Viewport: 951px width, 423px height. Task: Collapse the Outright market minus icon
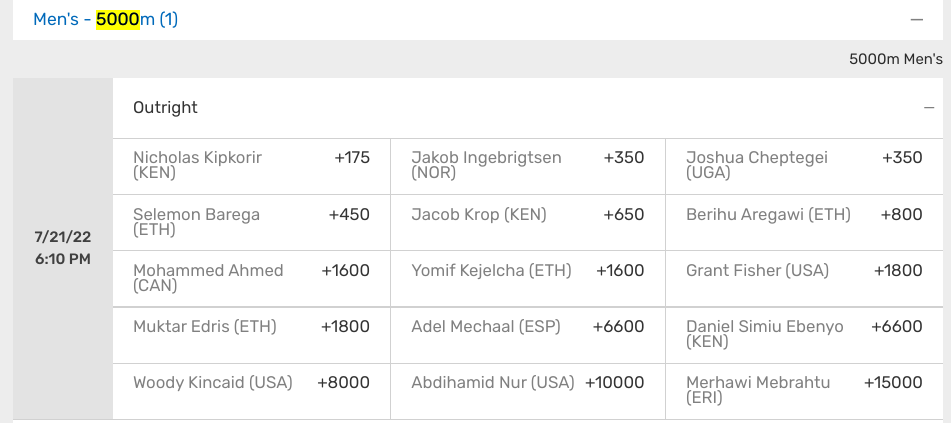[929, 107]
